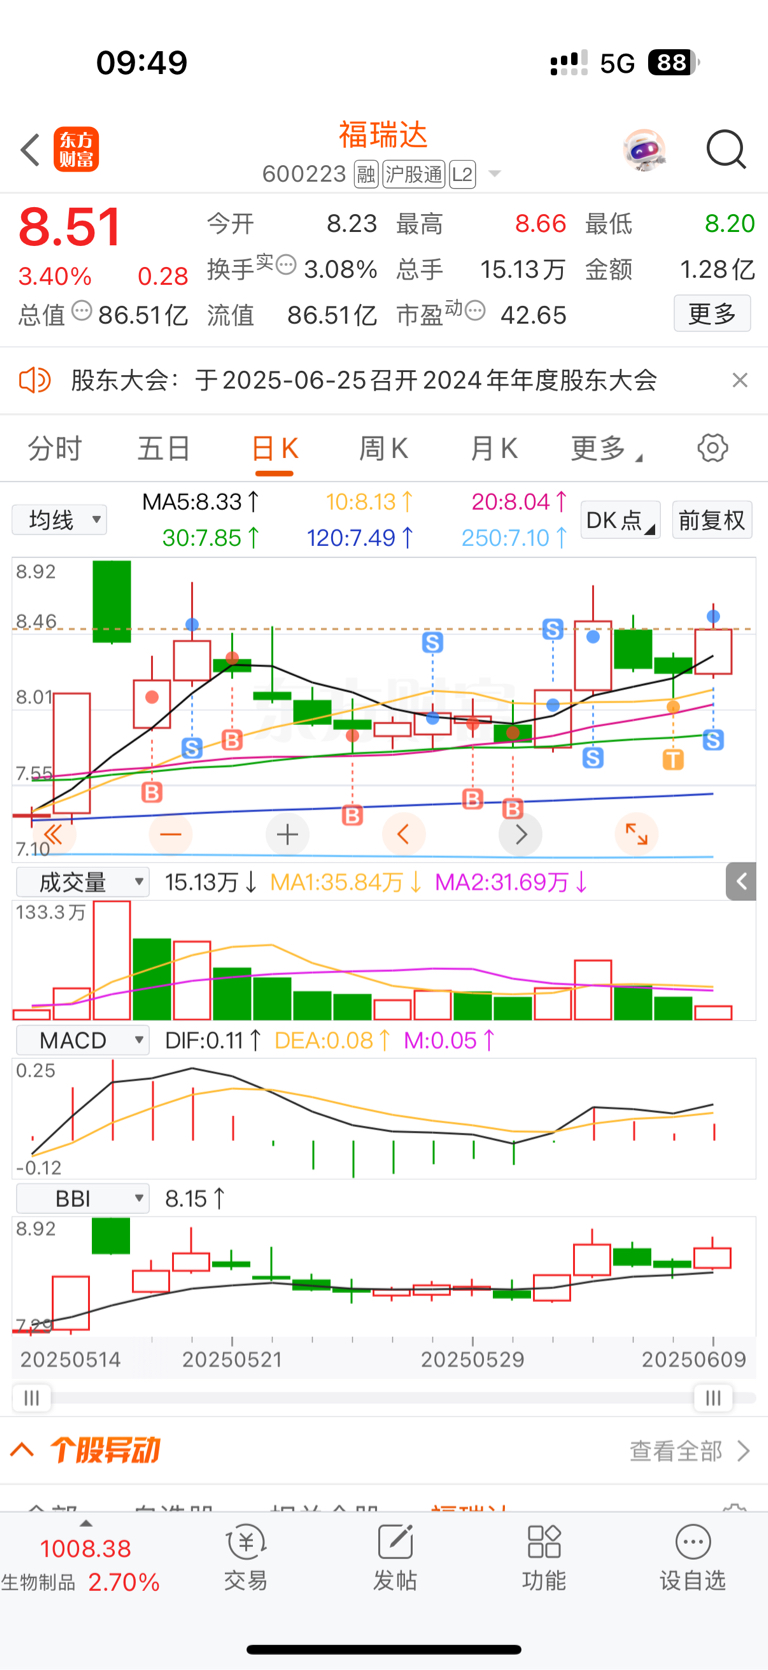This screenshot has height=1670, width=768.
Task: Open chart settings gear icon
Action: (713, 448)
